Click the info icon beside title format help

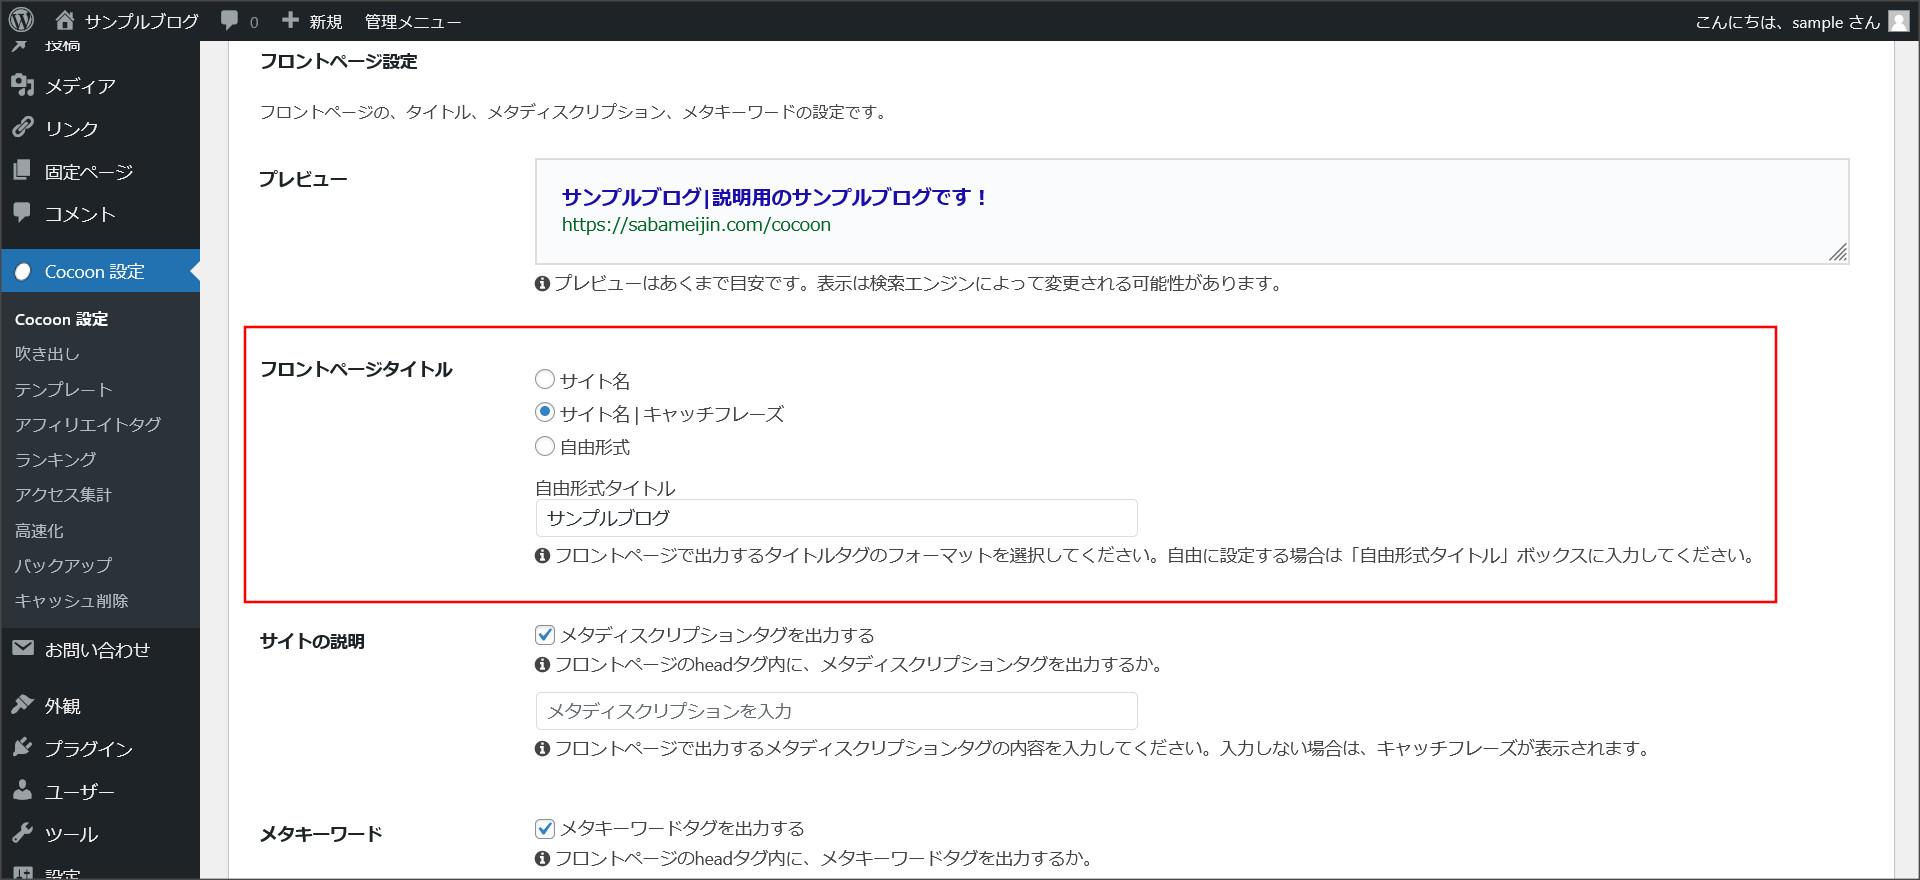click(542, 556)
